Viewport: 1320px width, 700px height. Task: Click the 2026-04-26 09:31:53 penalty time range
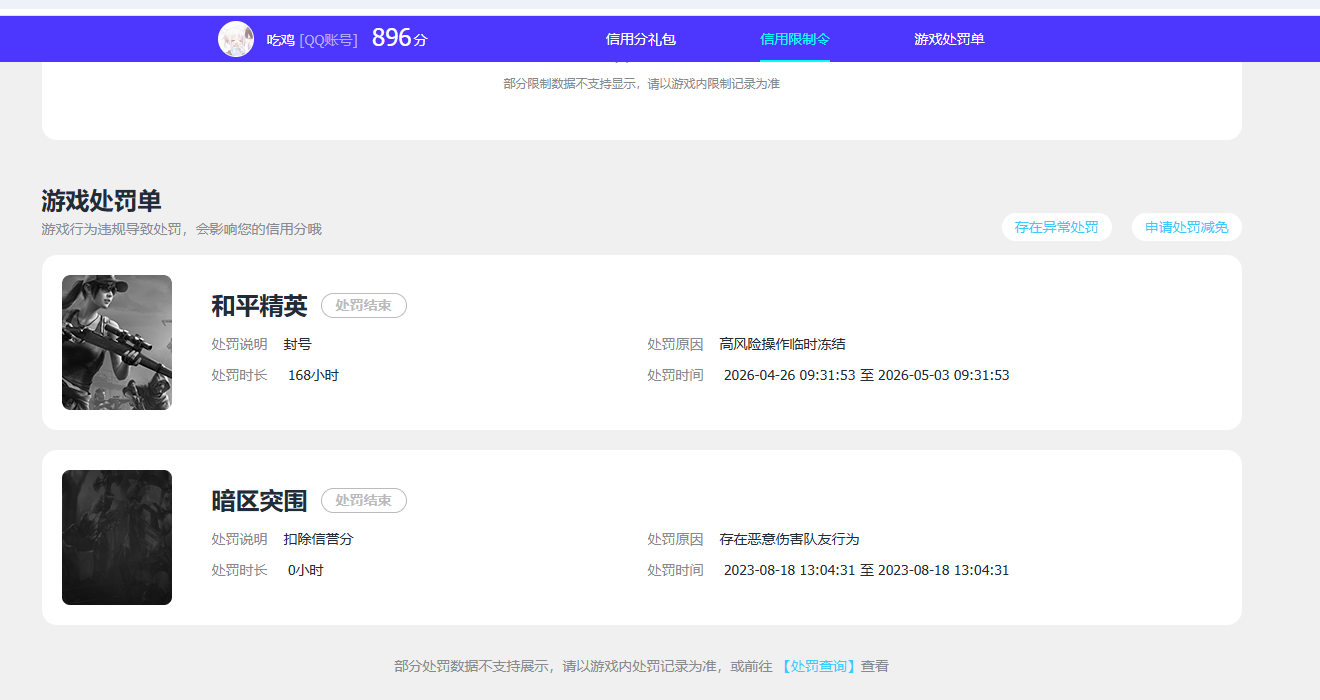(866, 375)
